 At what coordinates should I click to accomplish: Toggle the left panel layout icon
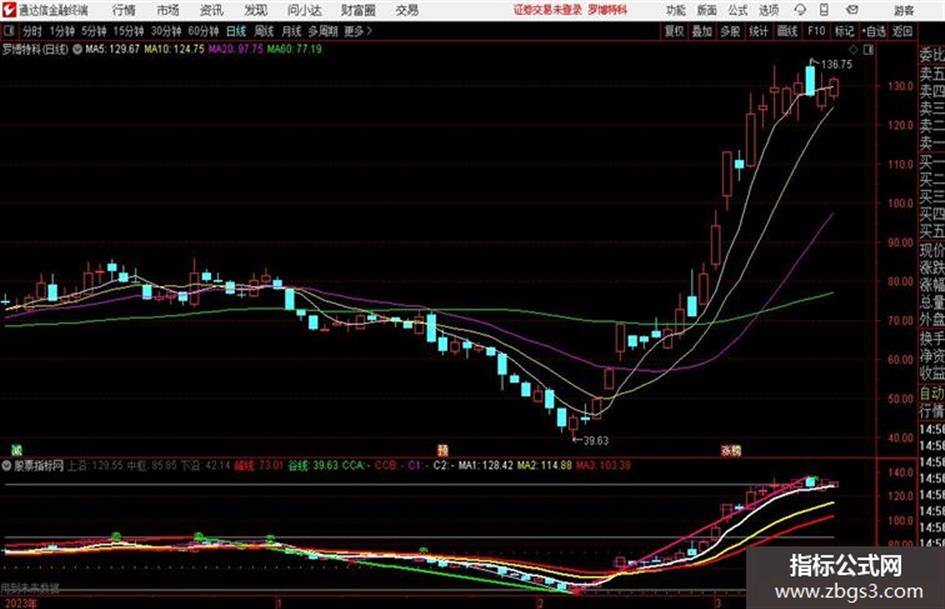click(8, 31)
